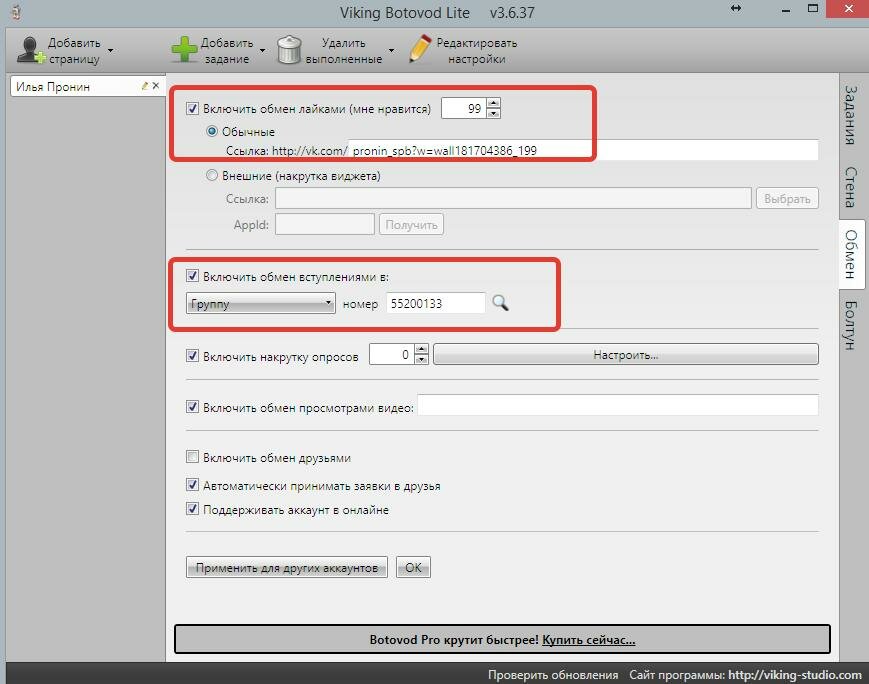Click the pencil icon on Илья Пронин tab

[x=145, y=86]
